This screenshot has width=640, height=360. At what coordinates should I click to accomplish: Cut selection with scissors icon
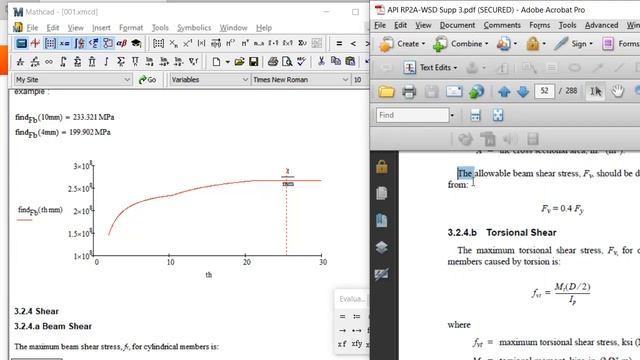(x=321, y=62)
